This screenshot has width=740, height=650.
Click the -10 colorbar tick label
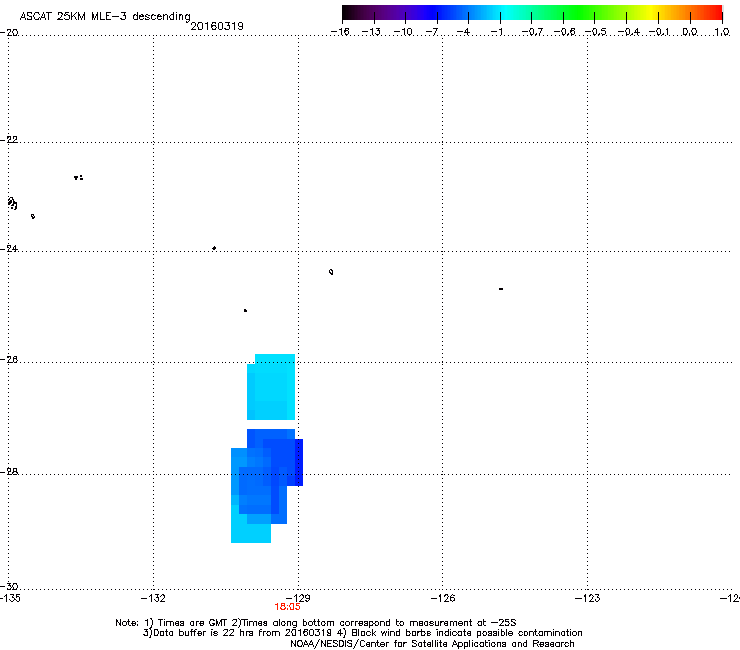[403, 32]
